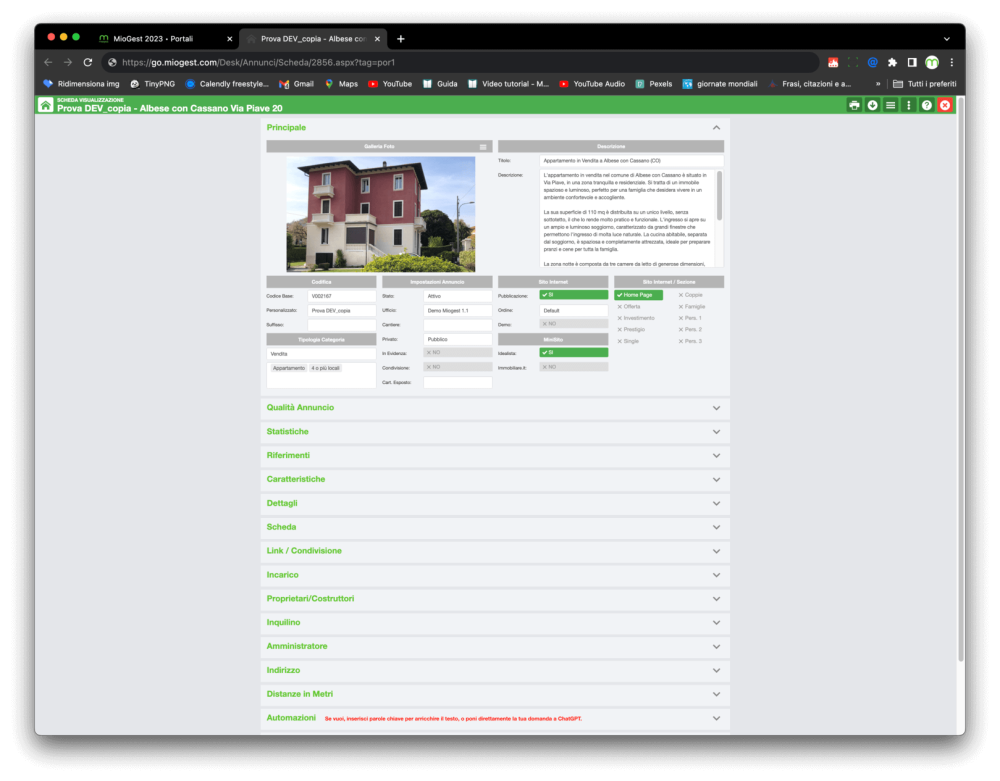1000x781 pixels.
Task: Toggle the Home Page section checkbox
Action: click(638, 295)
